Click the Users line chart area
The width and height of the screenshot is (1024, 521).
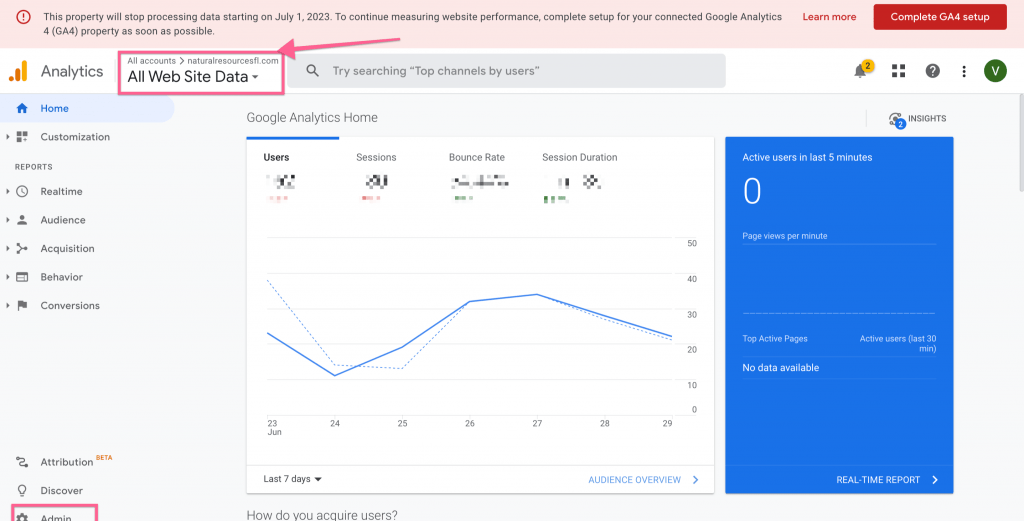pos(470,326)
